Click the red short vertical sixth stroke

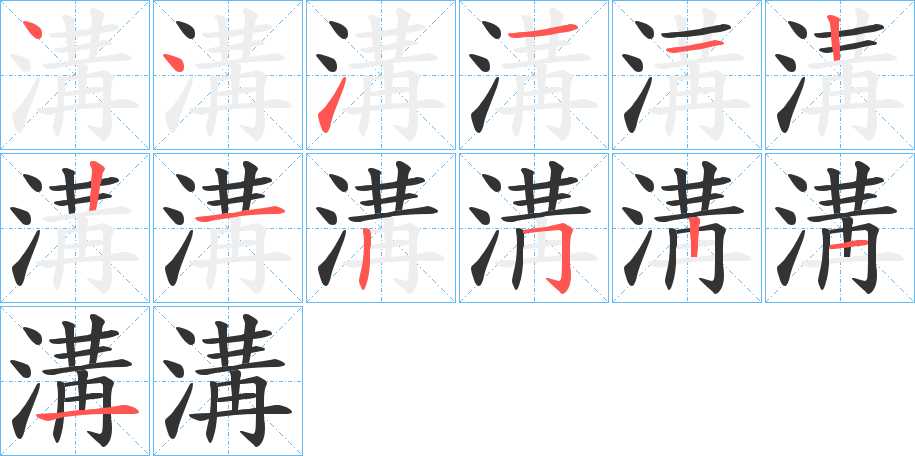[x=835, y=38]
